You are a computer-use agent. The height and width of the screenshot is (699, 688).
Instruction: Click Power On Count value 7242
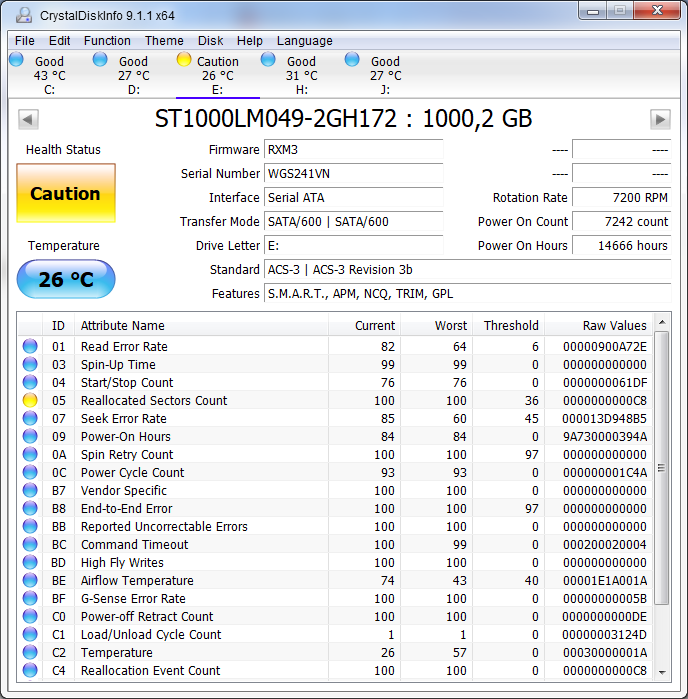click(x=622, y=222)
